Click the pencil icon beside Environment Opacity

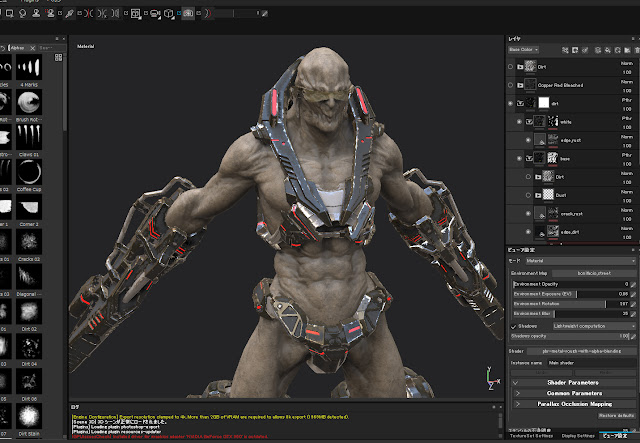[x=633, y=284]
